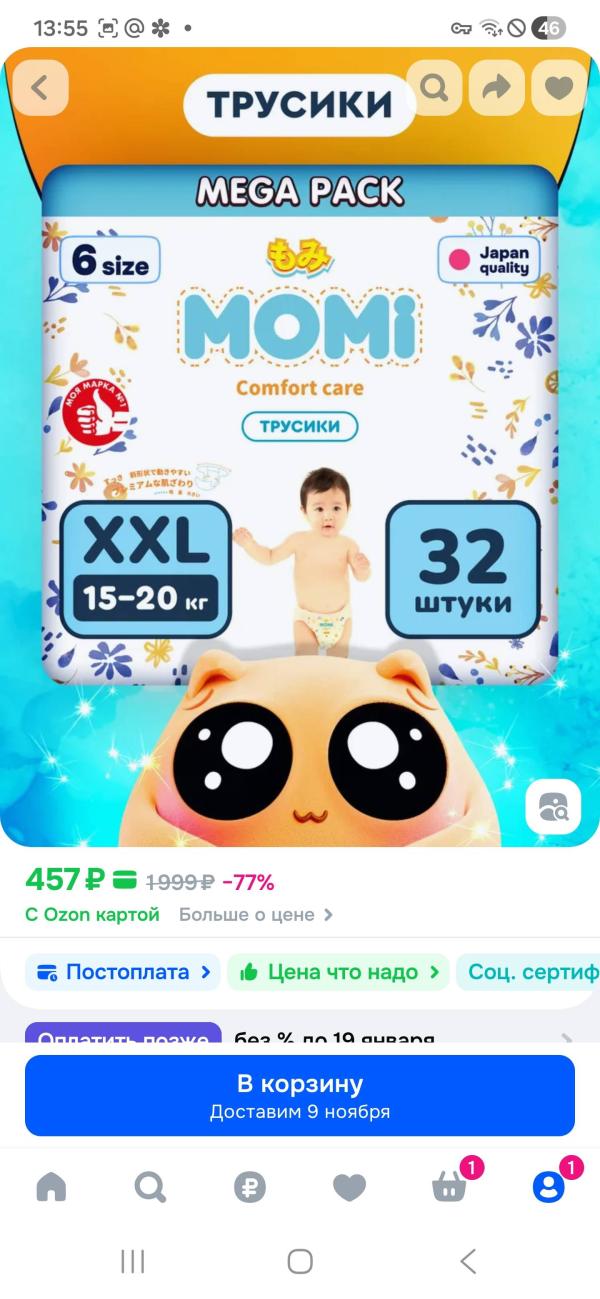Tap the 'Оплатить позже' purple badge
600x1299 pixels.
[123, 1033]
